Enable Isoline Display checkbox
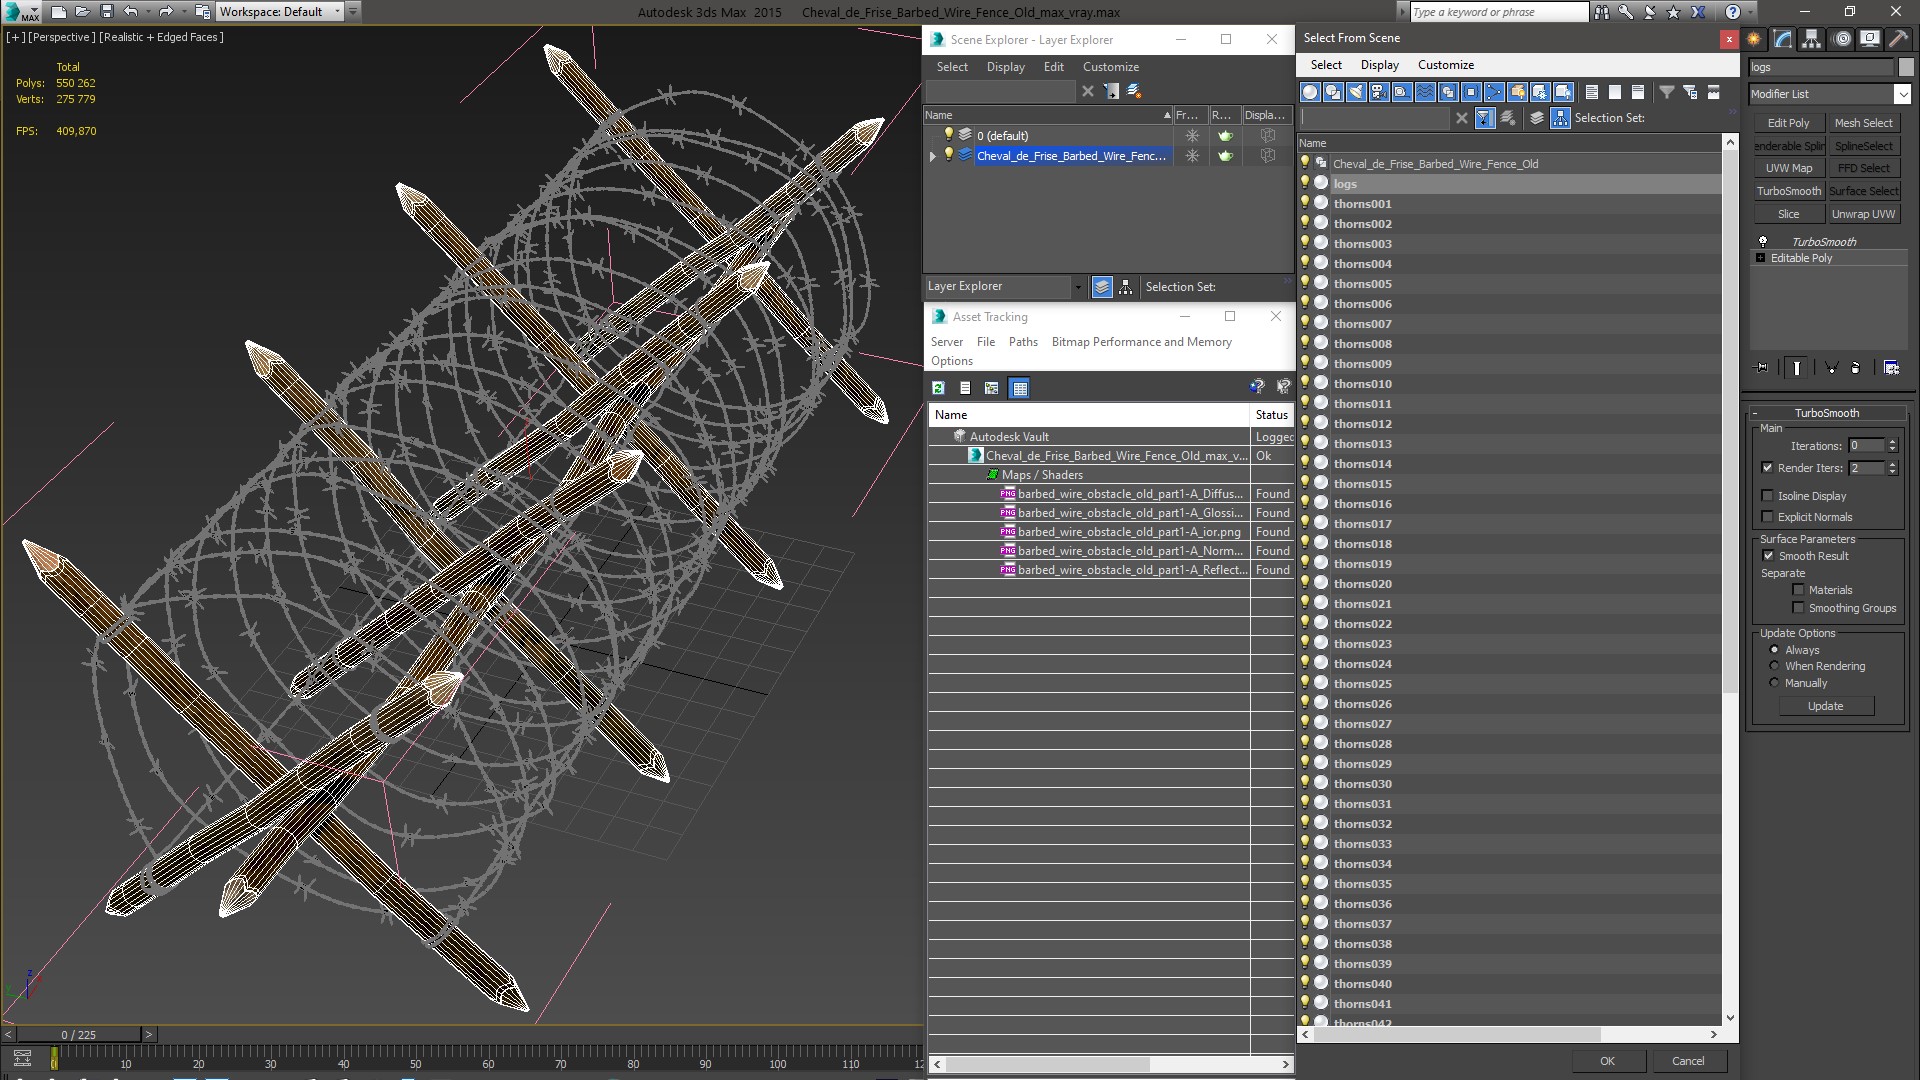 pos(1767,496)
